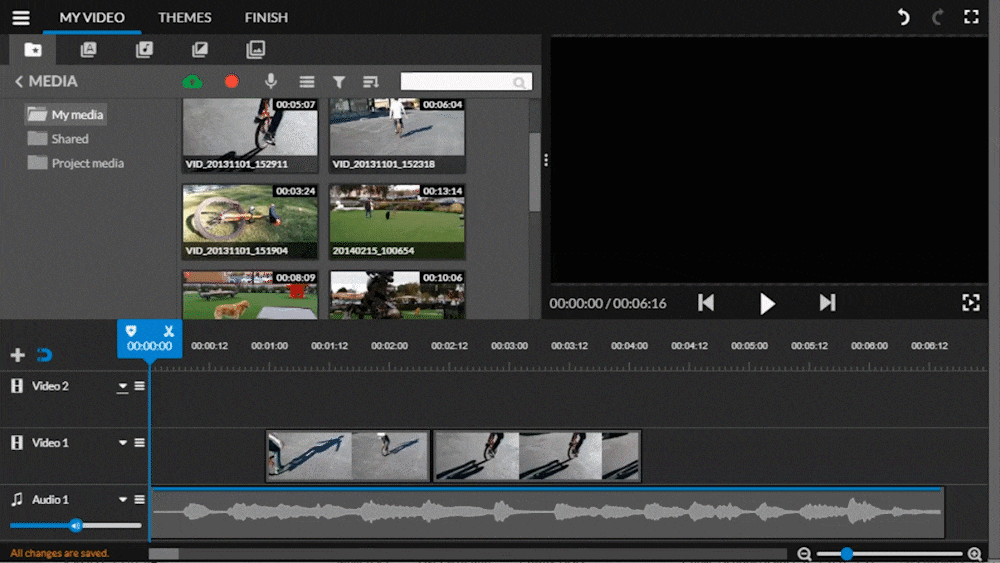1000x563 pixels.
Task: Click the Video 1 track film icon
Action: [x=17, y=442]
